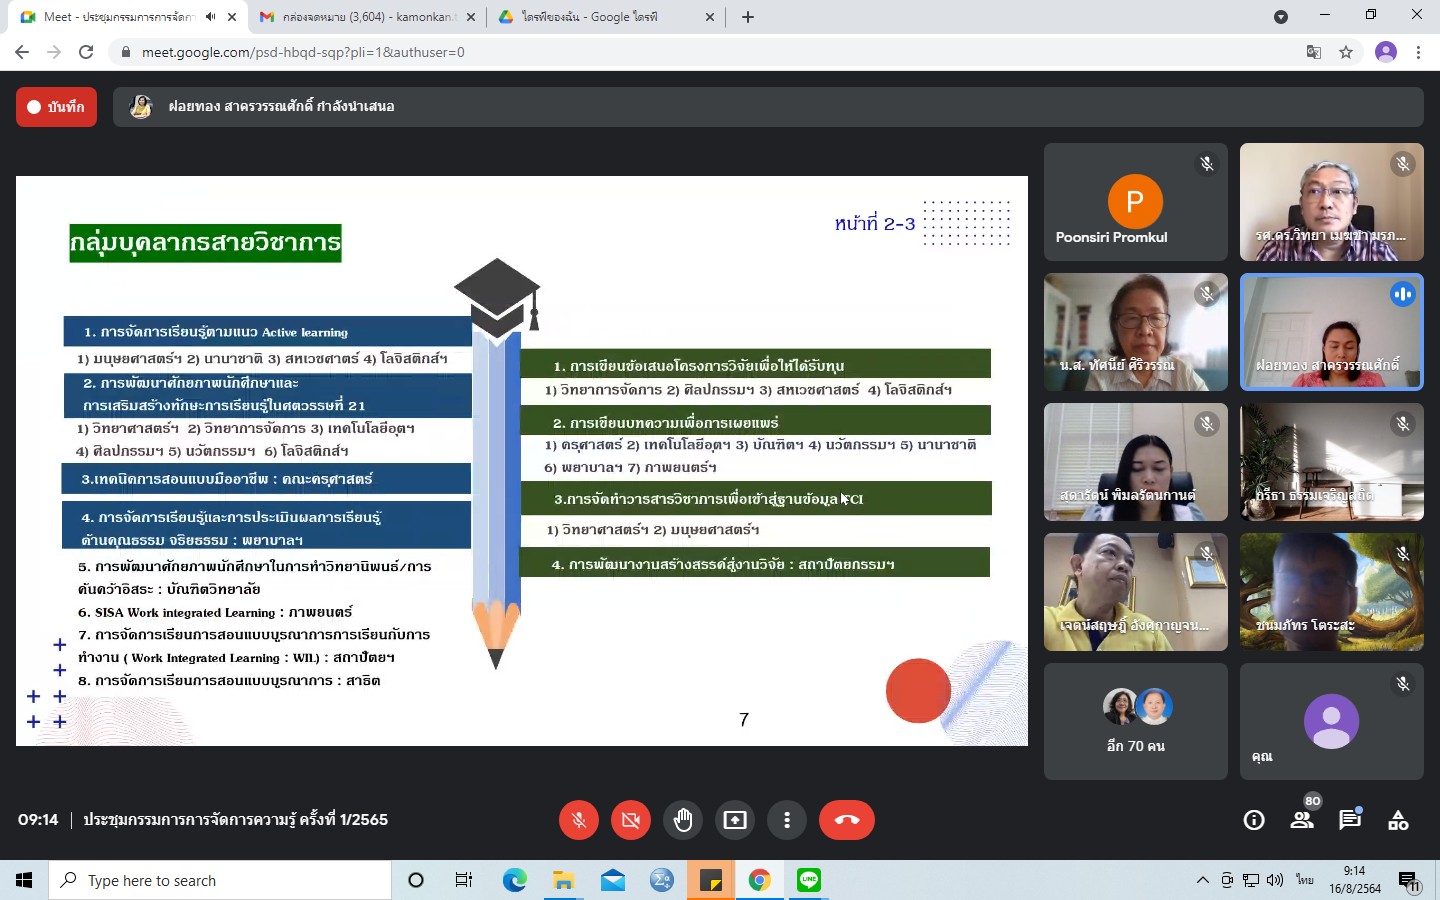Open meeting details info icon
The height and width of the screenshot is (900, 1440).
[1253, 820]
